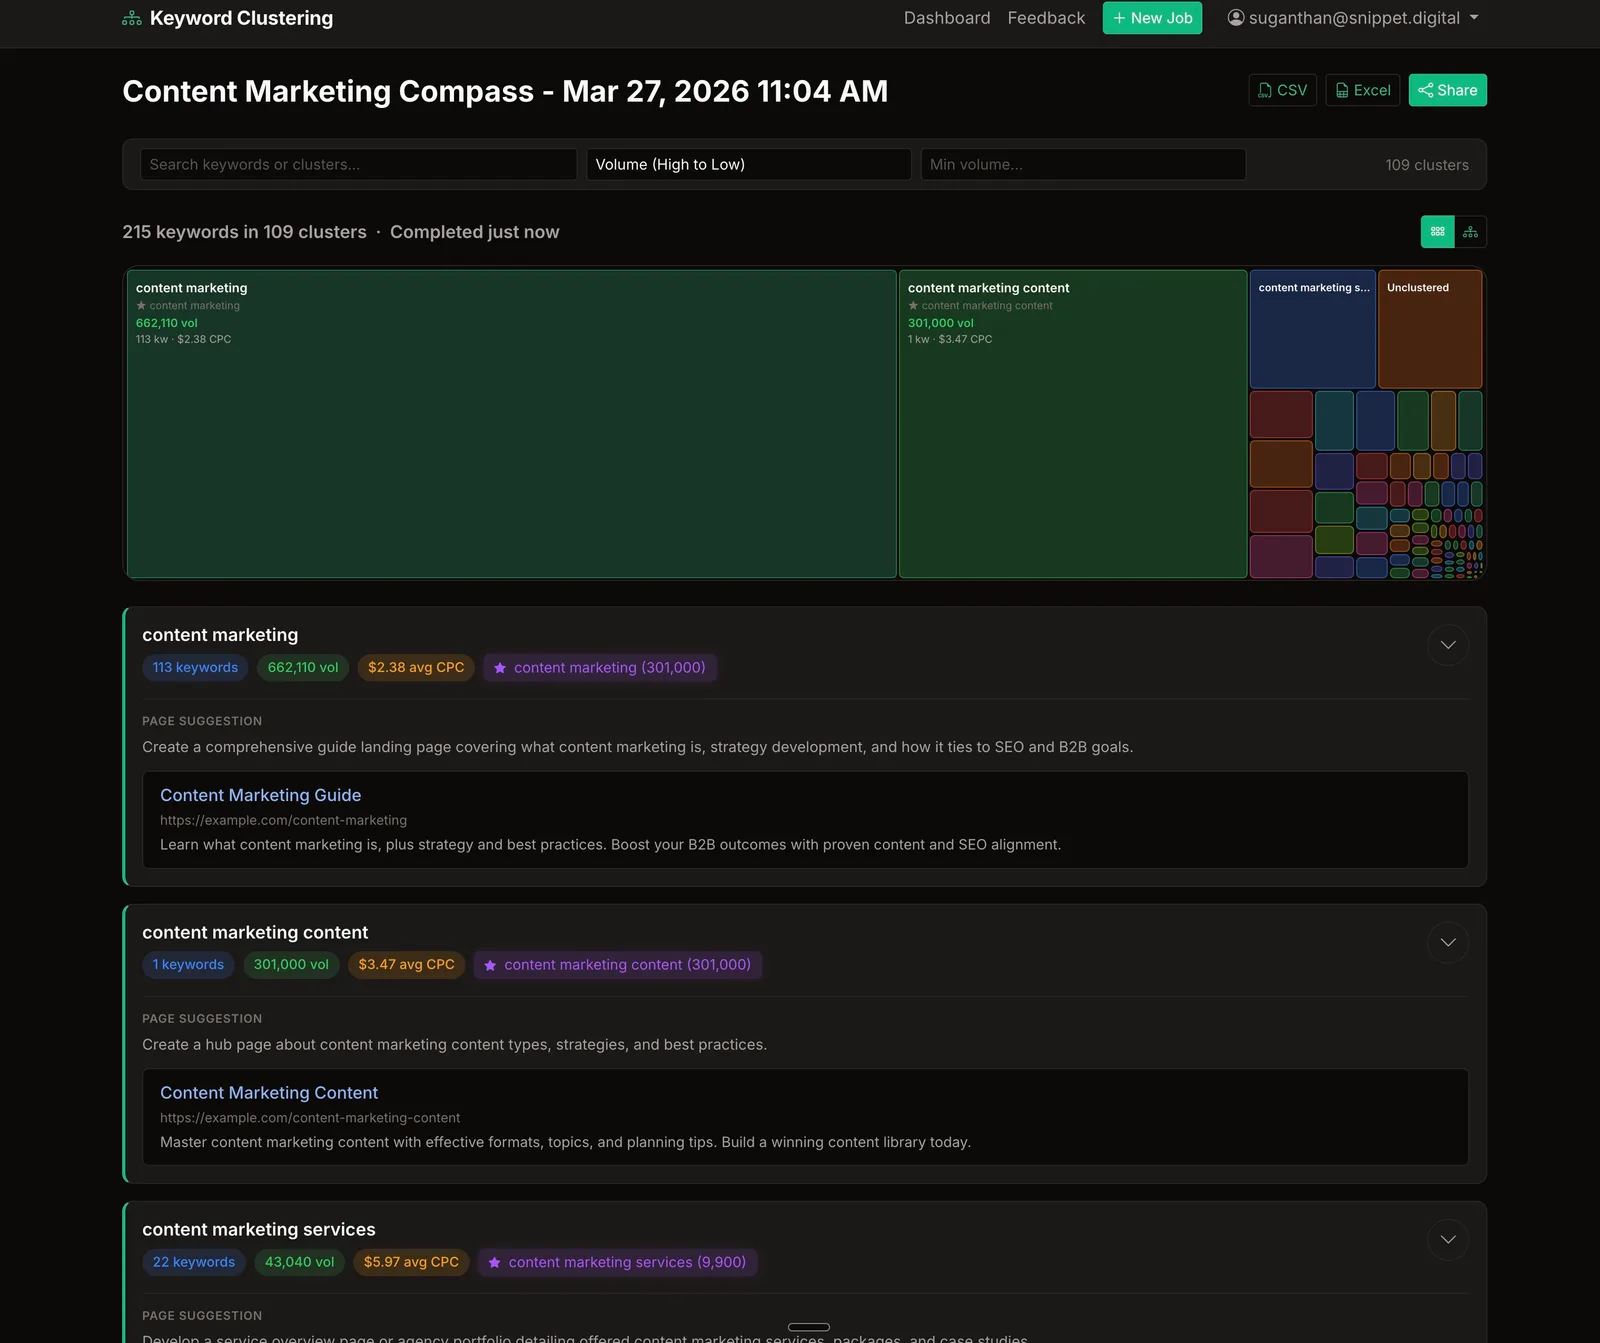Open the Content Marketing Content title link
The image size is (1600, 1343).
coord(269,1093)
